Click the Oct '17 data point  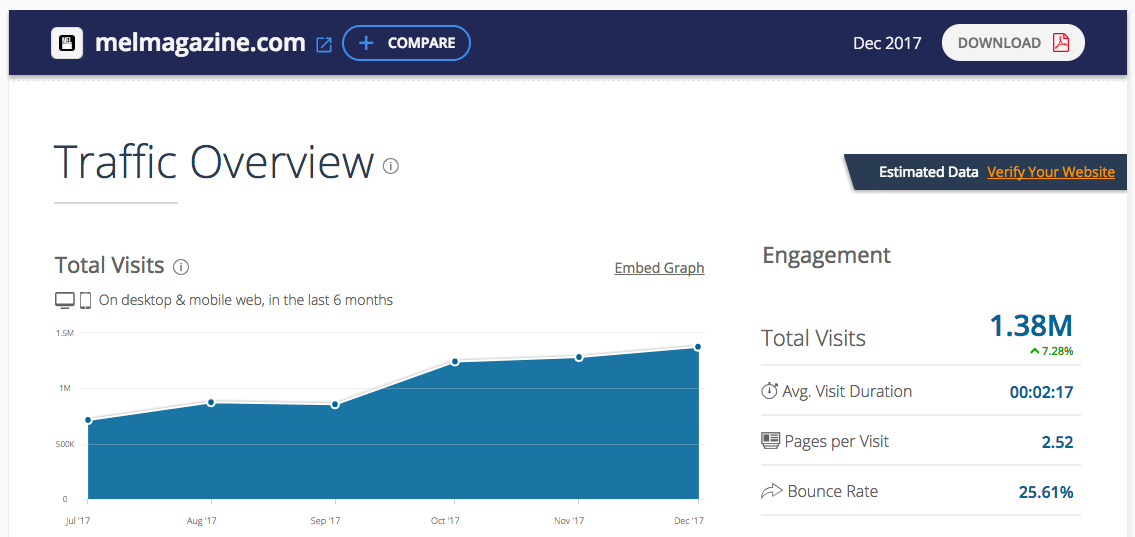tap(455, 362)
